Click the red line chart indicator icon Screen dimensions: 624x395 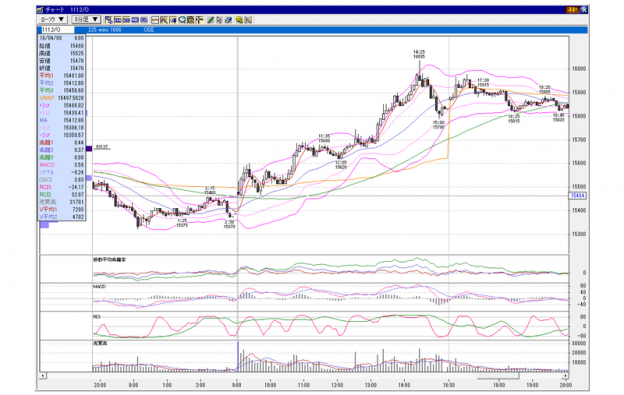[155, 19]
